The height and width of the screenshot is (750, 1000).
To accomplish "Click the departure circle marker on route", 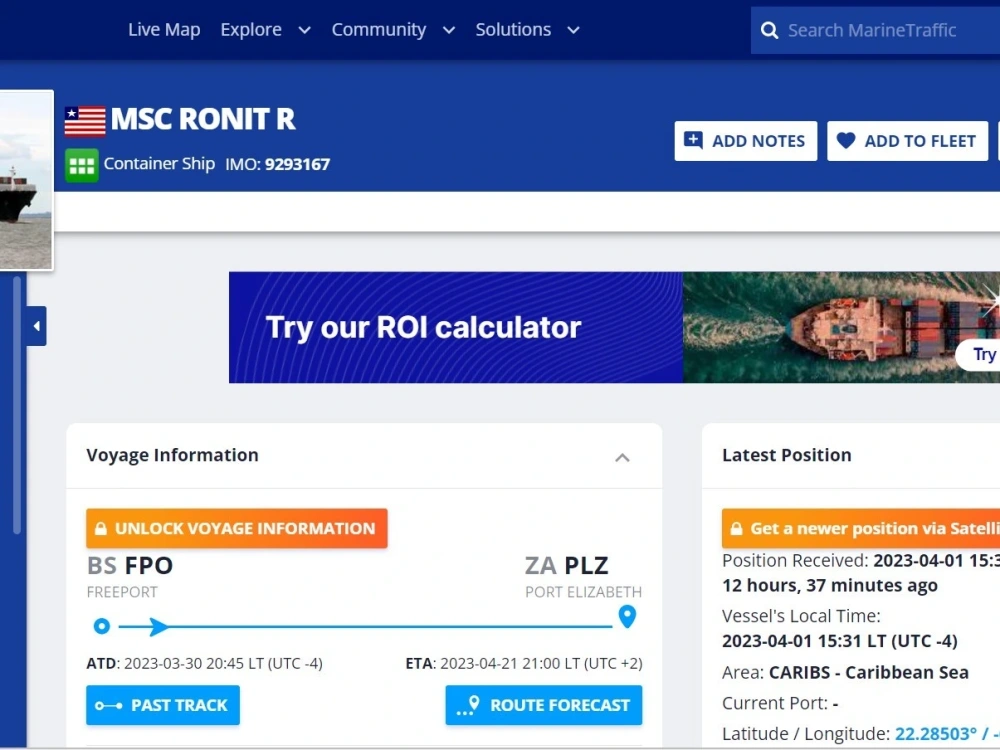I will pyautogui.click(x=101, y=626).
